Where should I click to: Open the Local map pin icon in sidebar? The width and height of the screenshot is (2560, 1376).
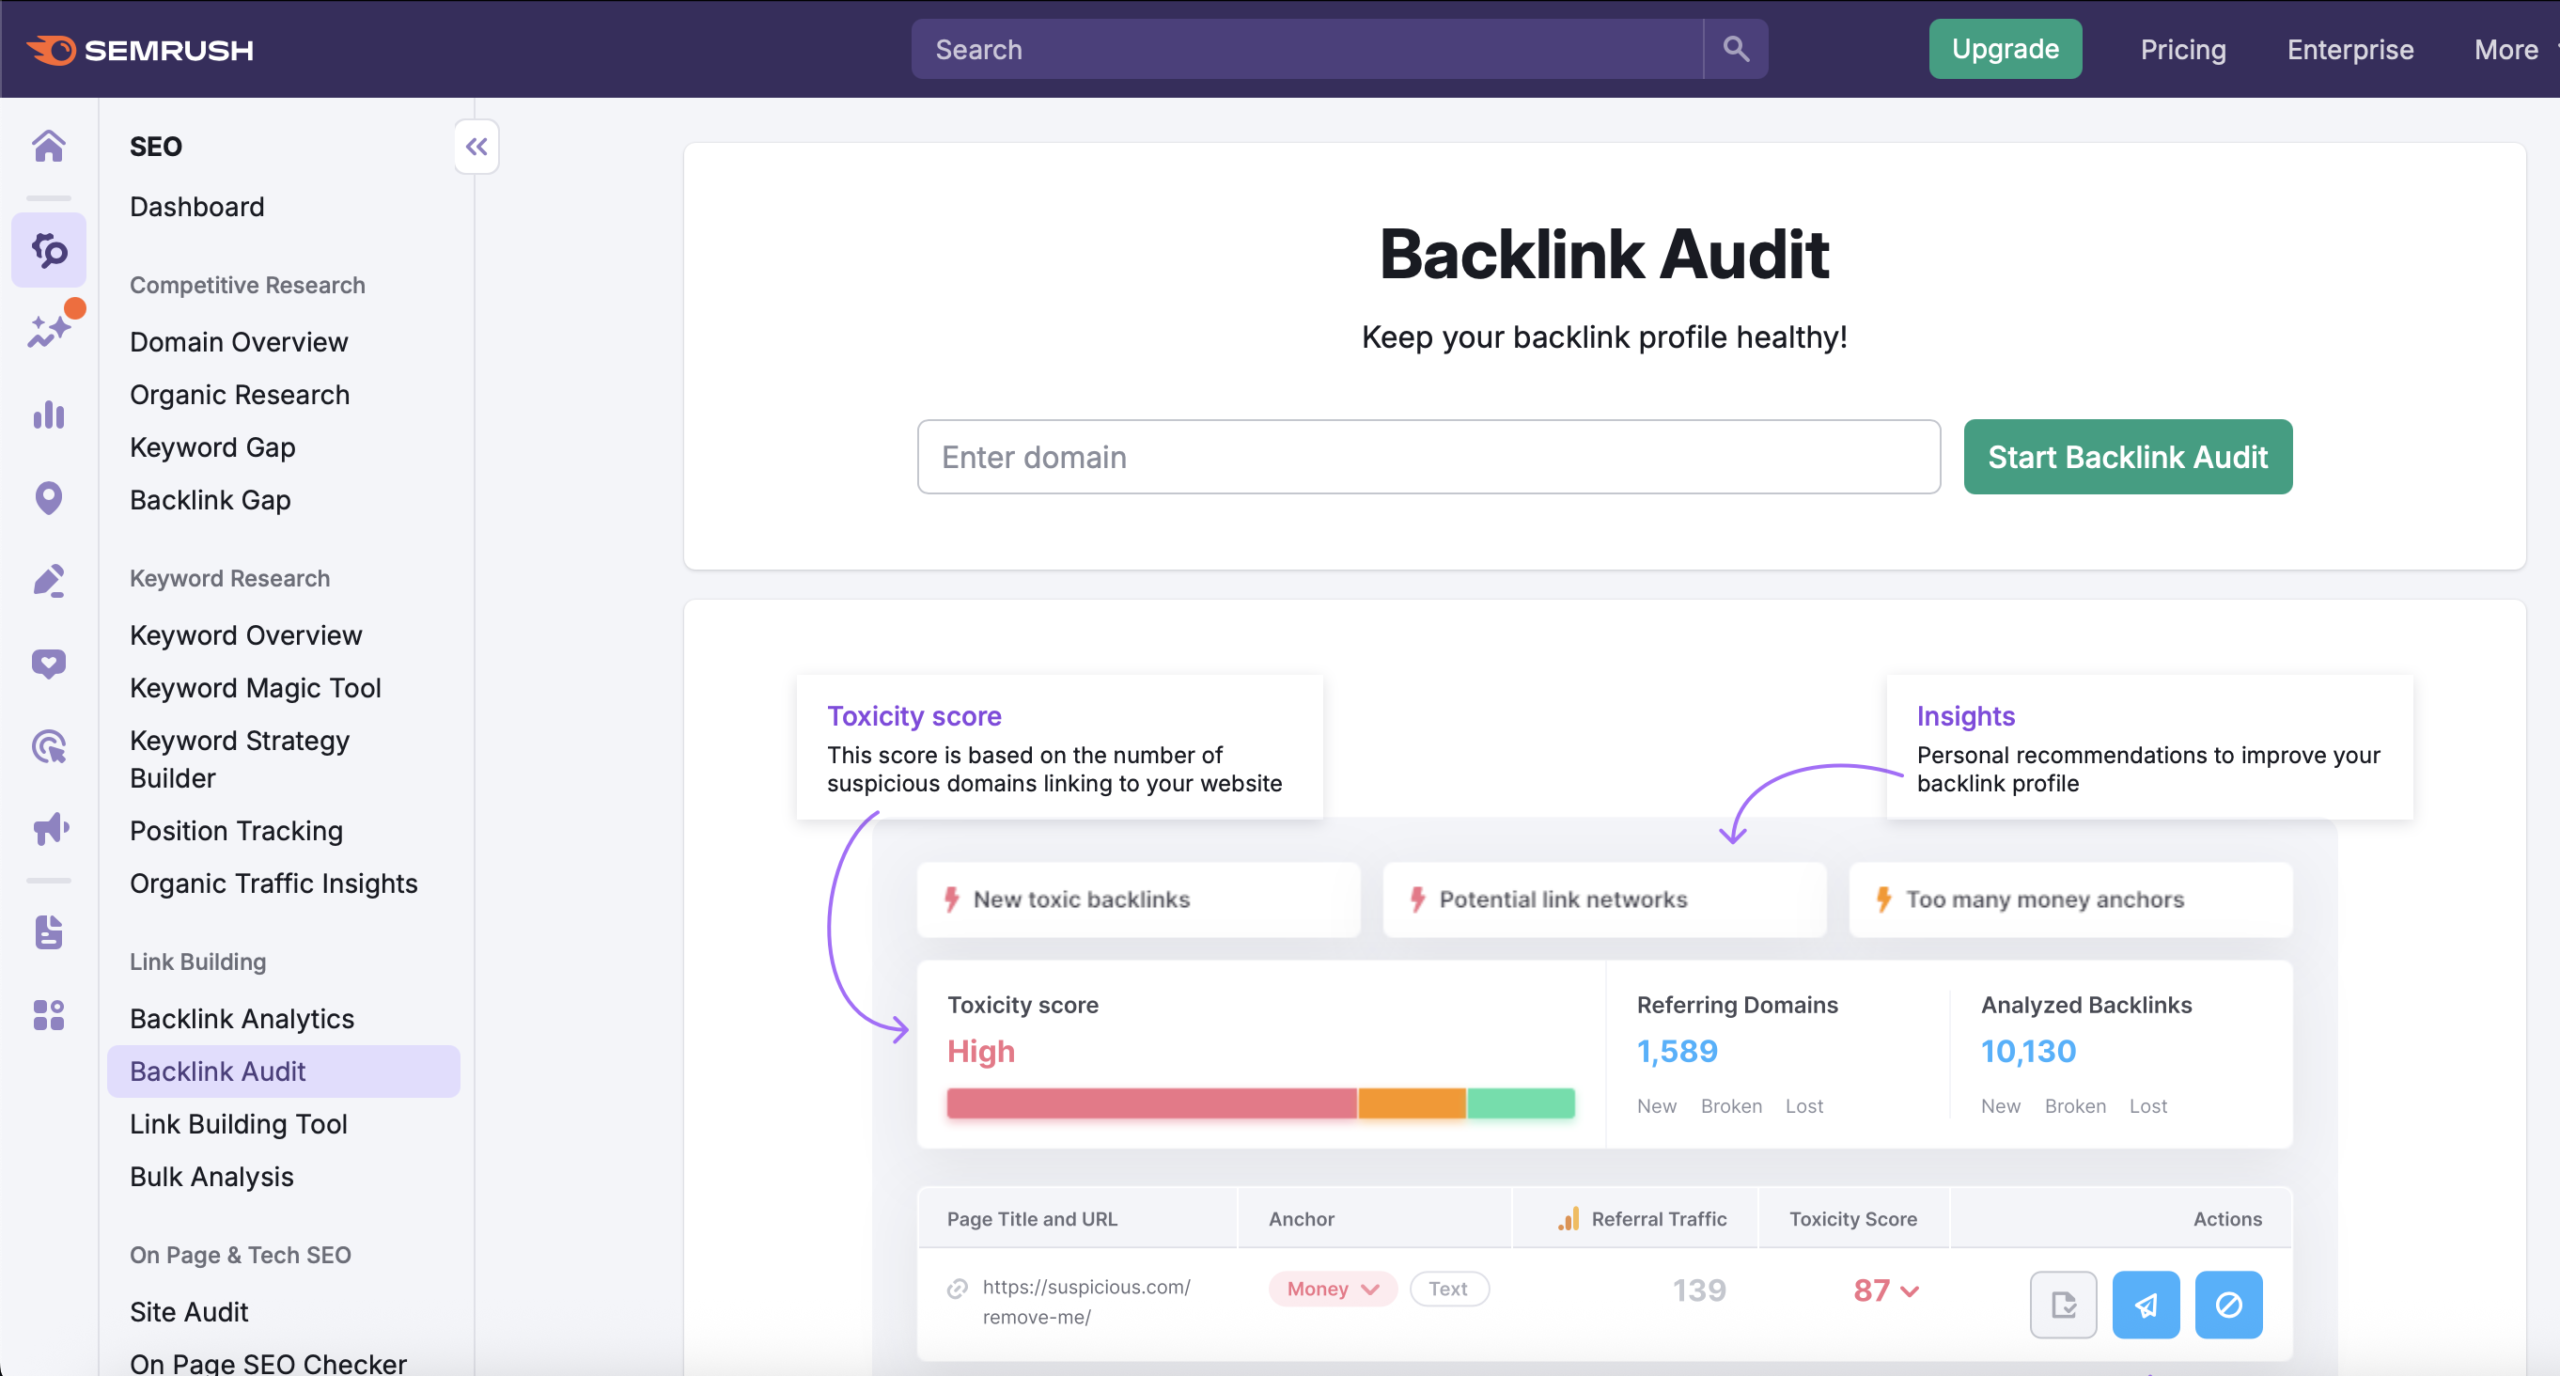[48, 497]
